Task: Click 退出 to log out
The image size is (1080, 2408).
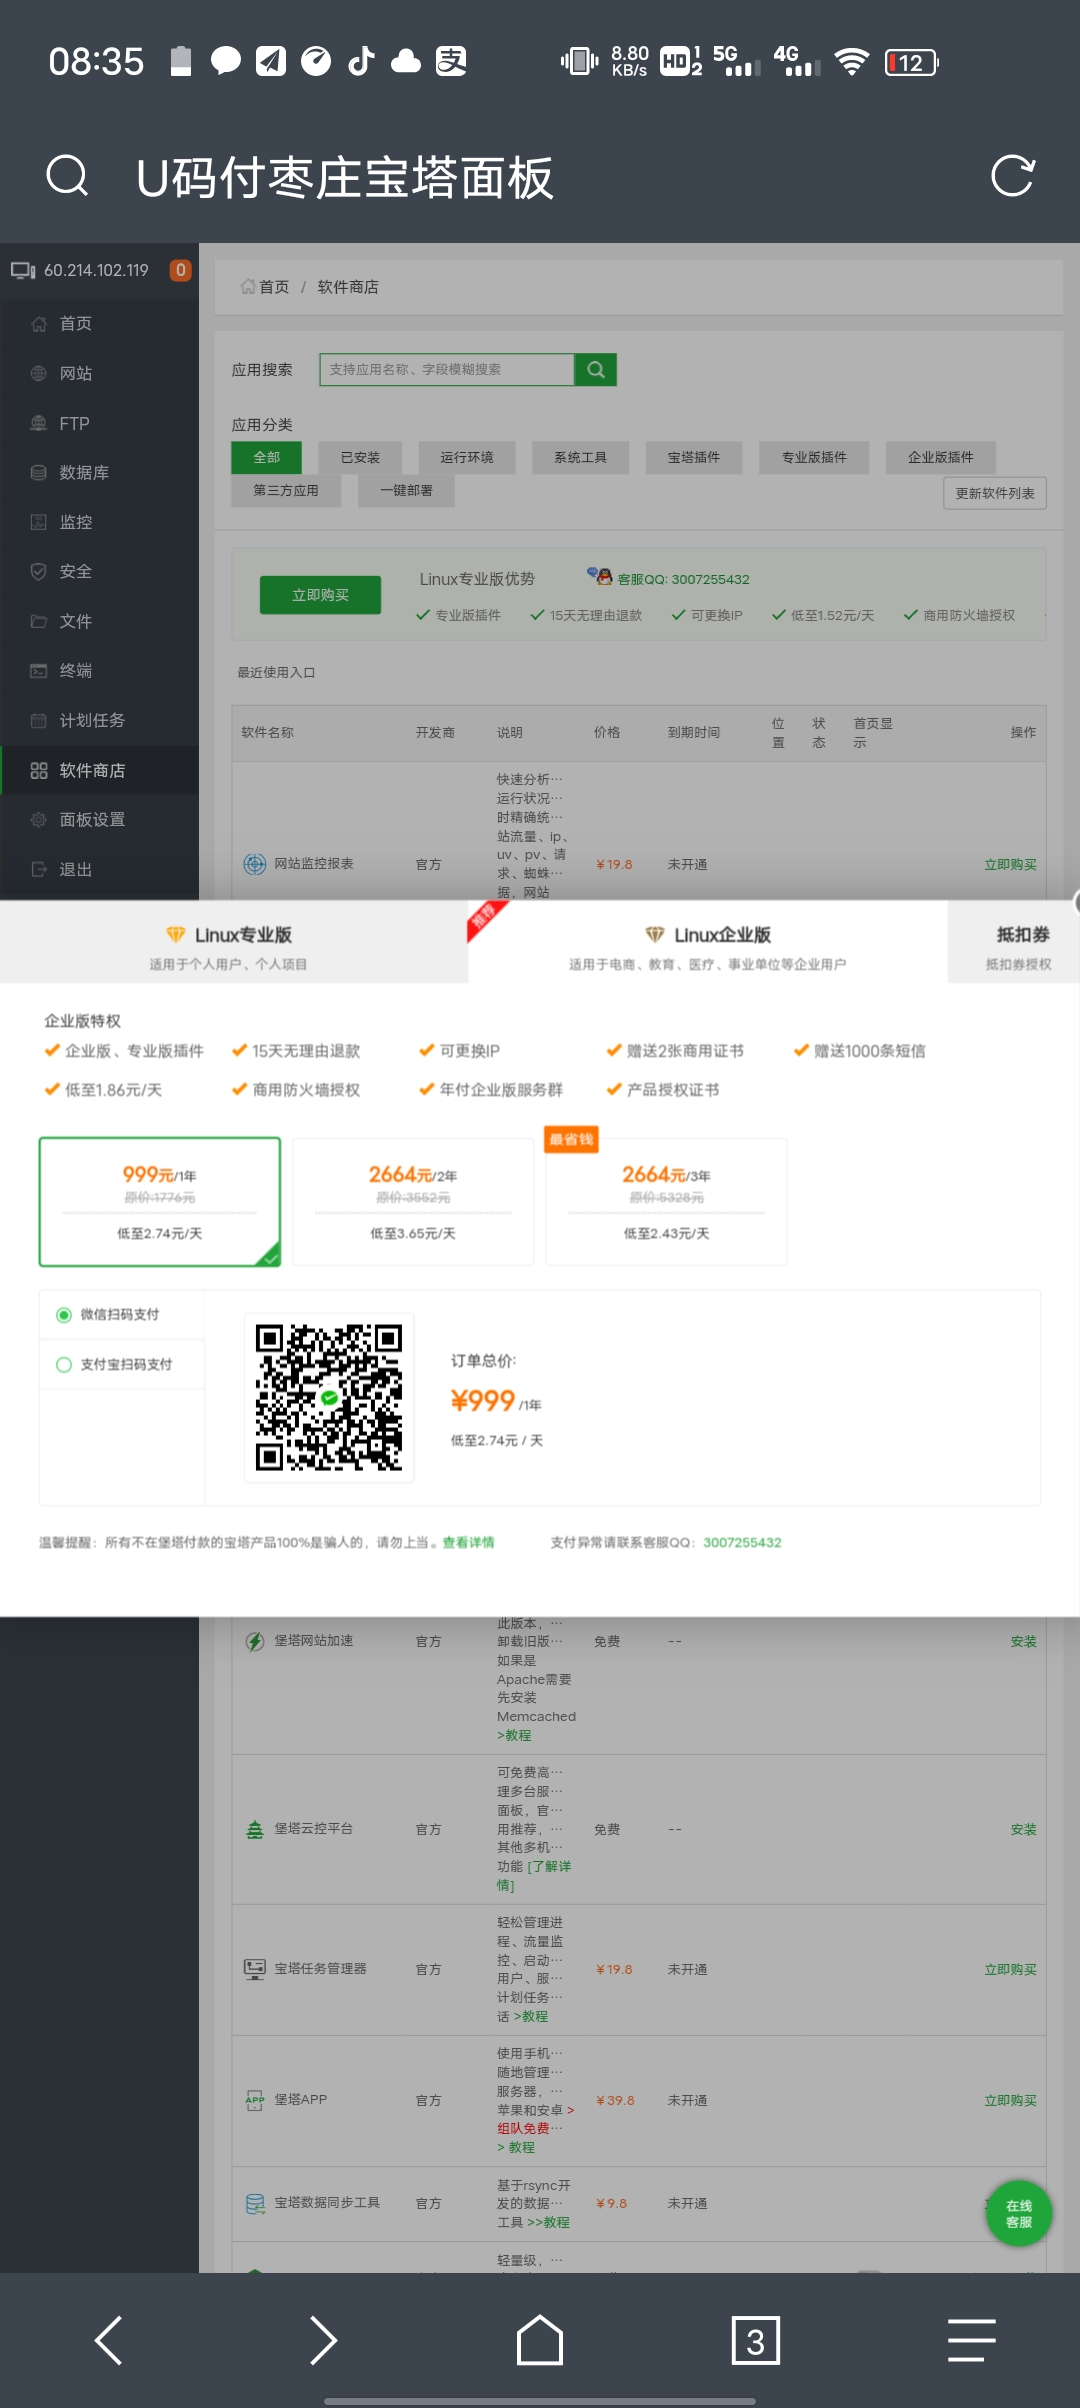Action: (100, 869)
